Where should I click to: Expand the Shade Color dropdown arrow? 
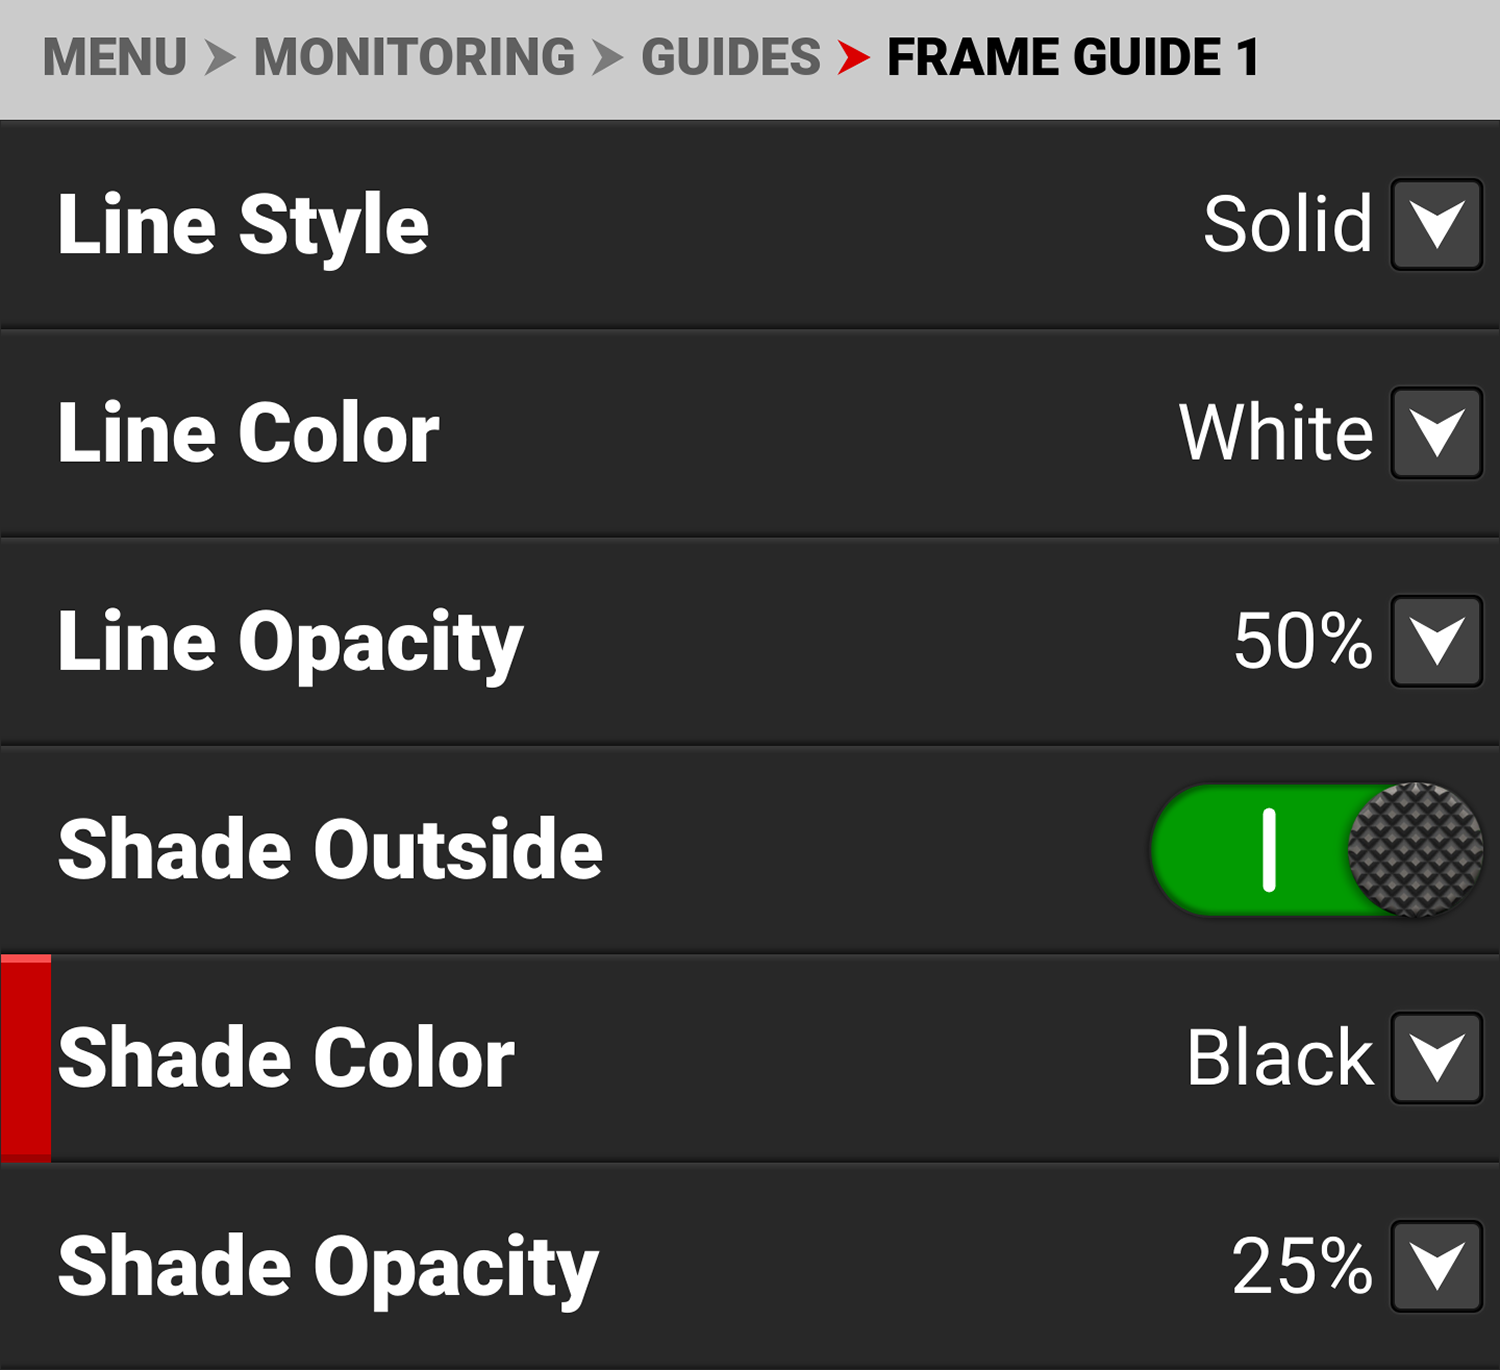coord(1436,1058)
